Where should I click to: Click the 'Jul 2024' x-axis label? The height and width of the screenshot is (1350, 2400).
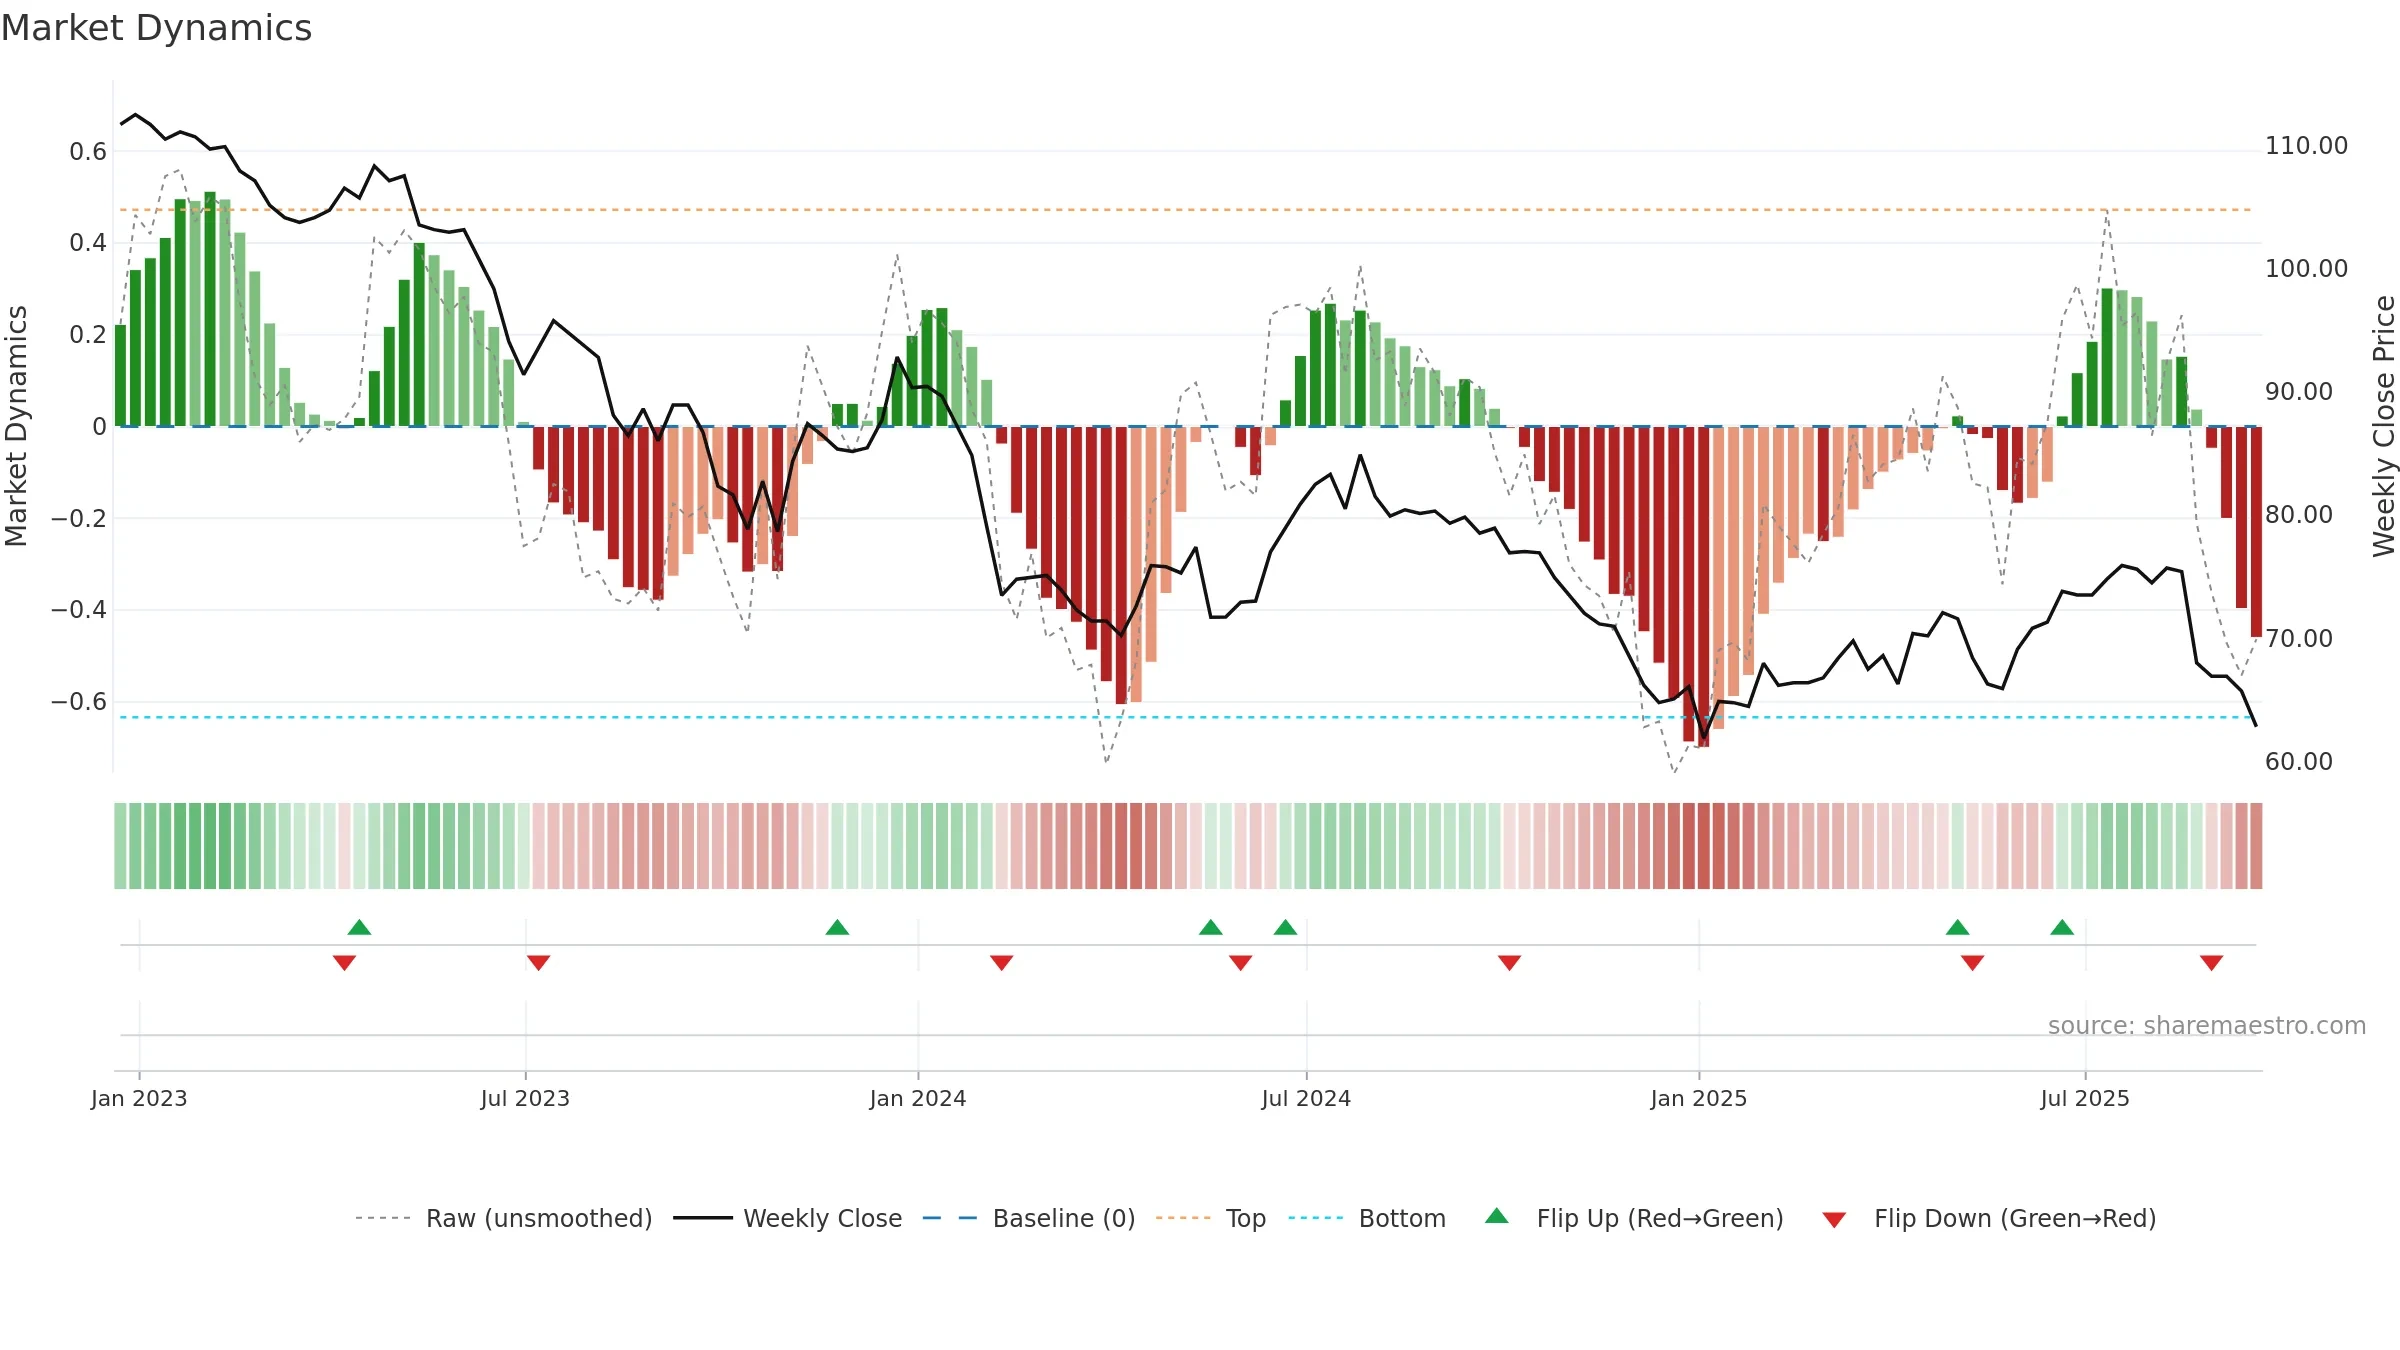point(1306,1098)
